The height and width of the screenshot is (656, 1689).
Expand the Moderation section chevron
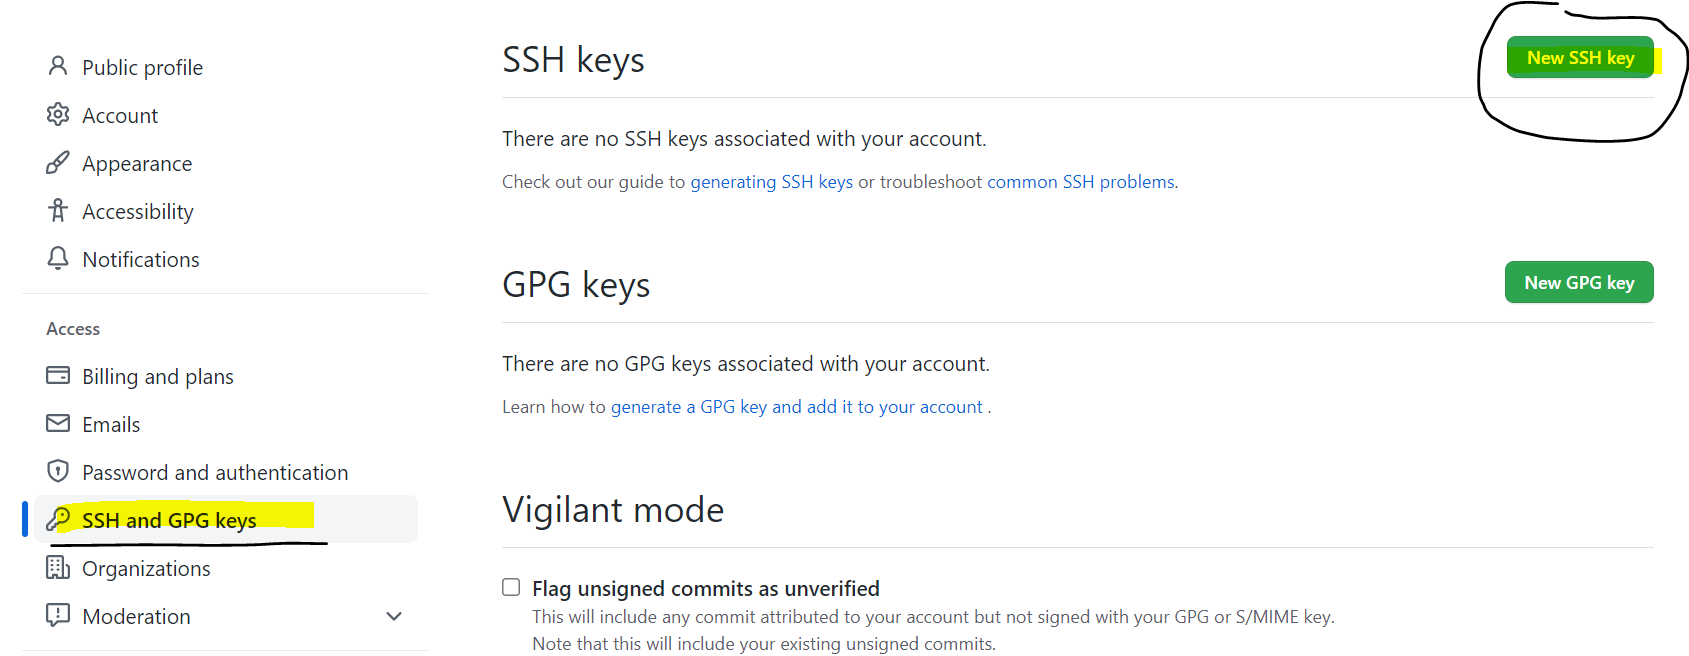(394, 616)
